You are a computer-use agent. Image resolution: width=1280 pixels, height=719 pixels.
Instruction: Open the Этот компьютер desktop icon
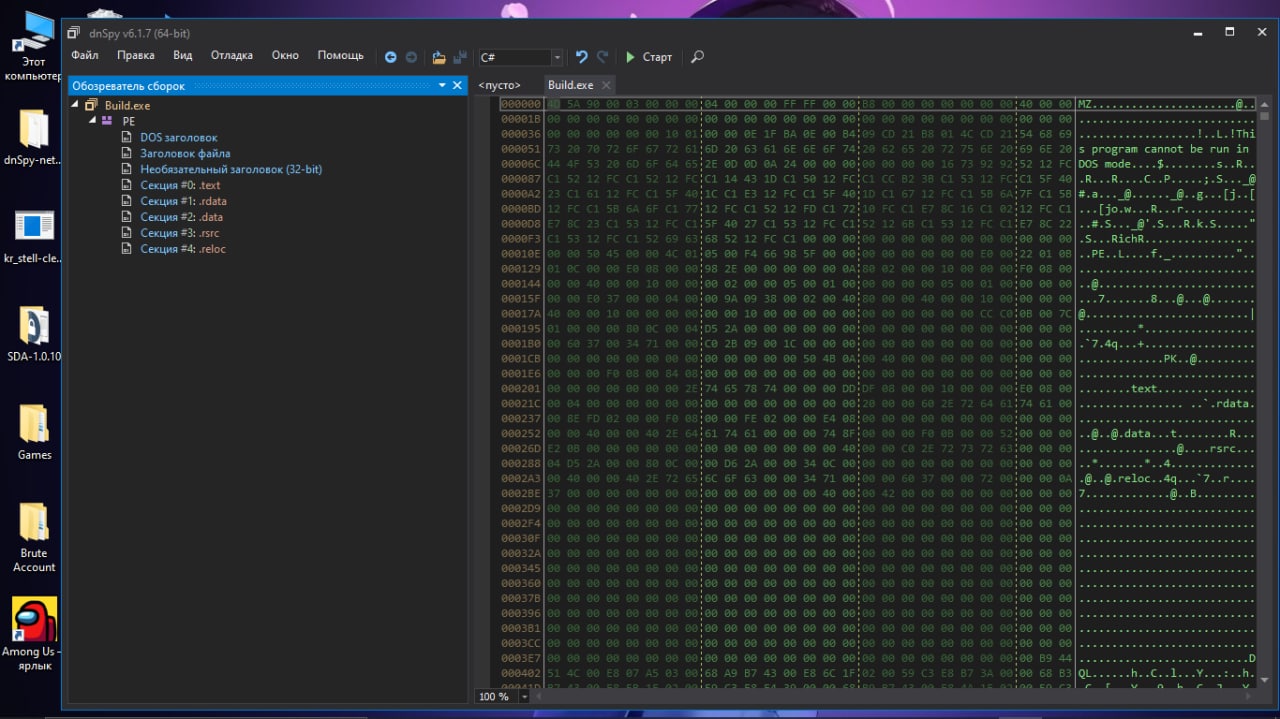(x=33, y=45)
